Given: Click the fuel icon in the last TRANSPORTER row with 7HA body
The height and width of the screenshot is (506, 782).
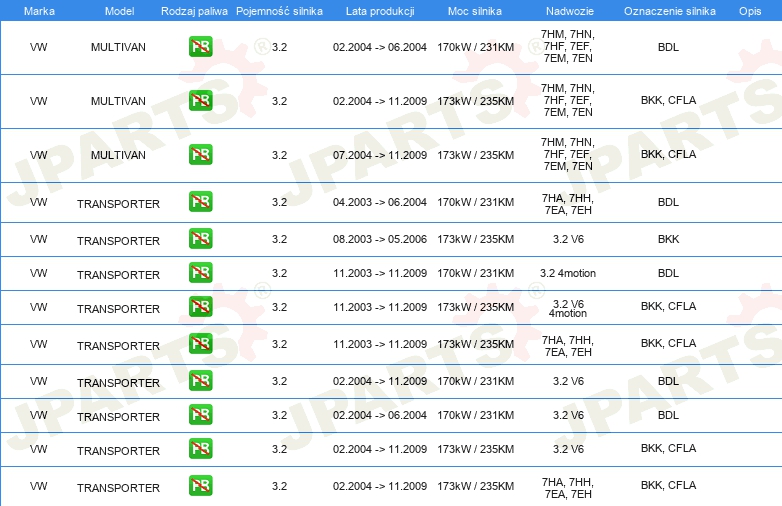Looking at the screenshot, I should click(200, 486).
